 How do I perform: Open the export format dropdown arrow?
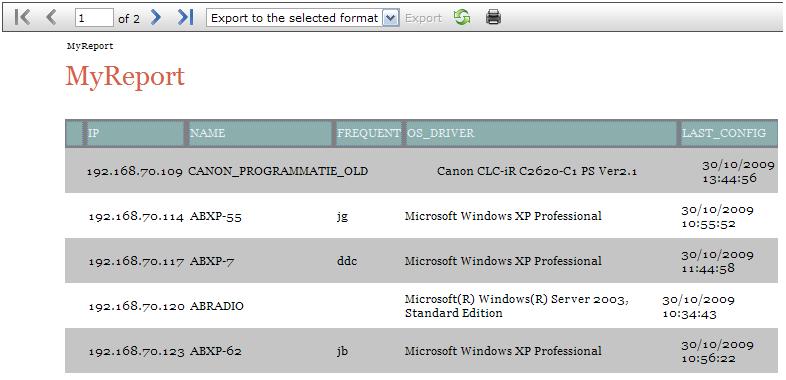pos(390,19)
